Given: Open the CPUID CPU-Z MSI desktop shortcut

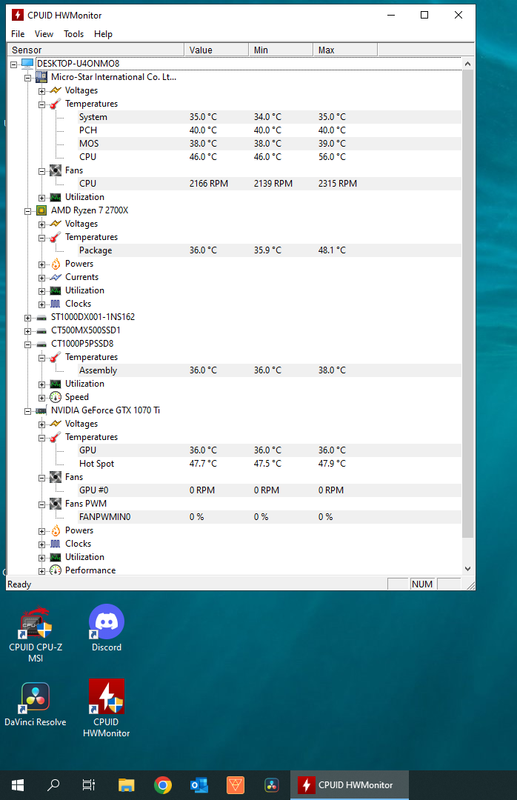Looking at the screenshot, I should coord(35,634).
